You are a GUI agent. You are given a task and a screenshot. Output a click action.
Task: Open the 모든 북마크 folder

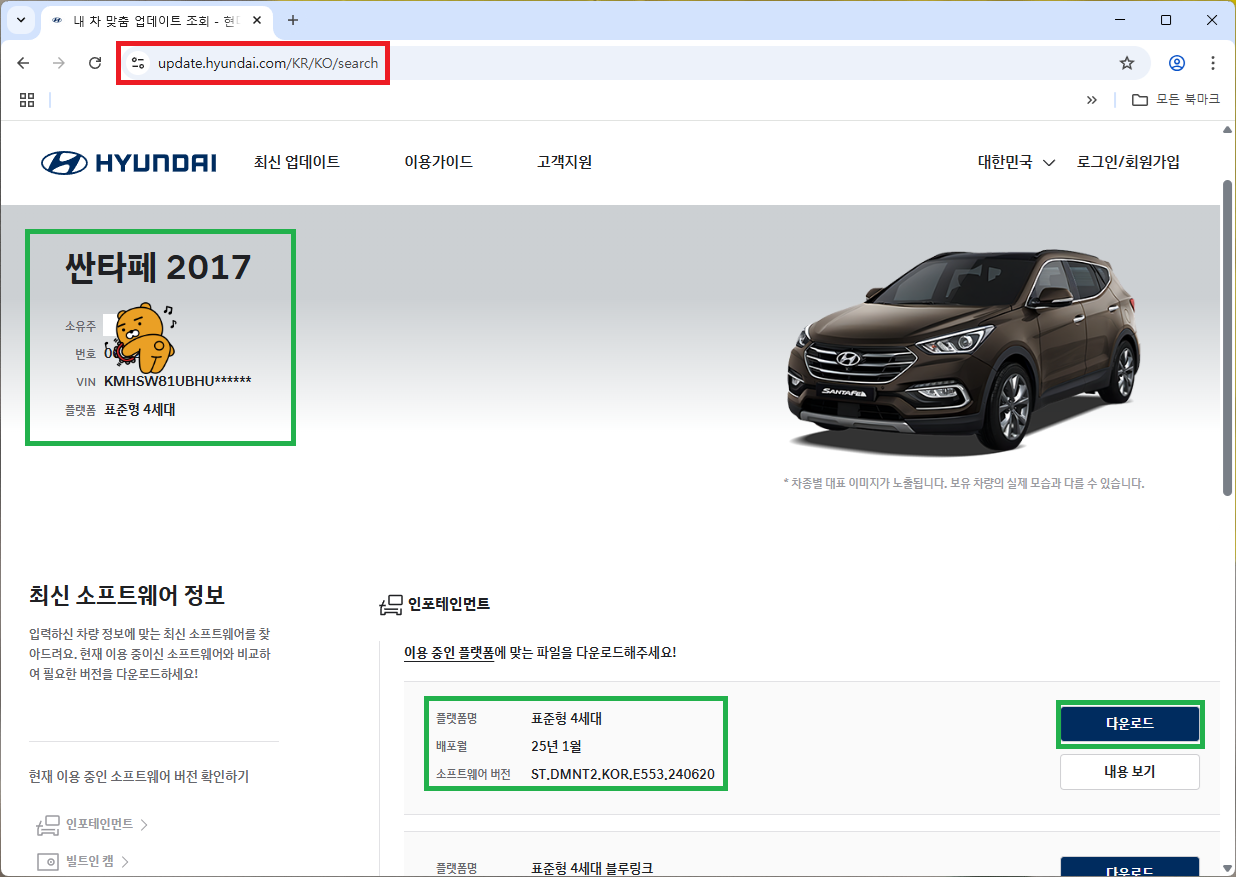click(x=1176, y=99)
